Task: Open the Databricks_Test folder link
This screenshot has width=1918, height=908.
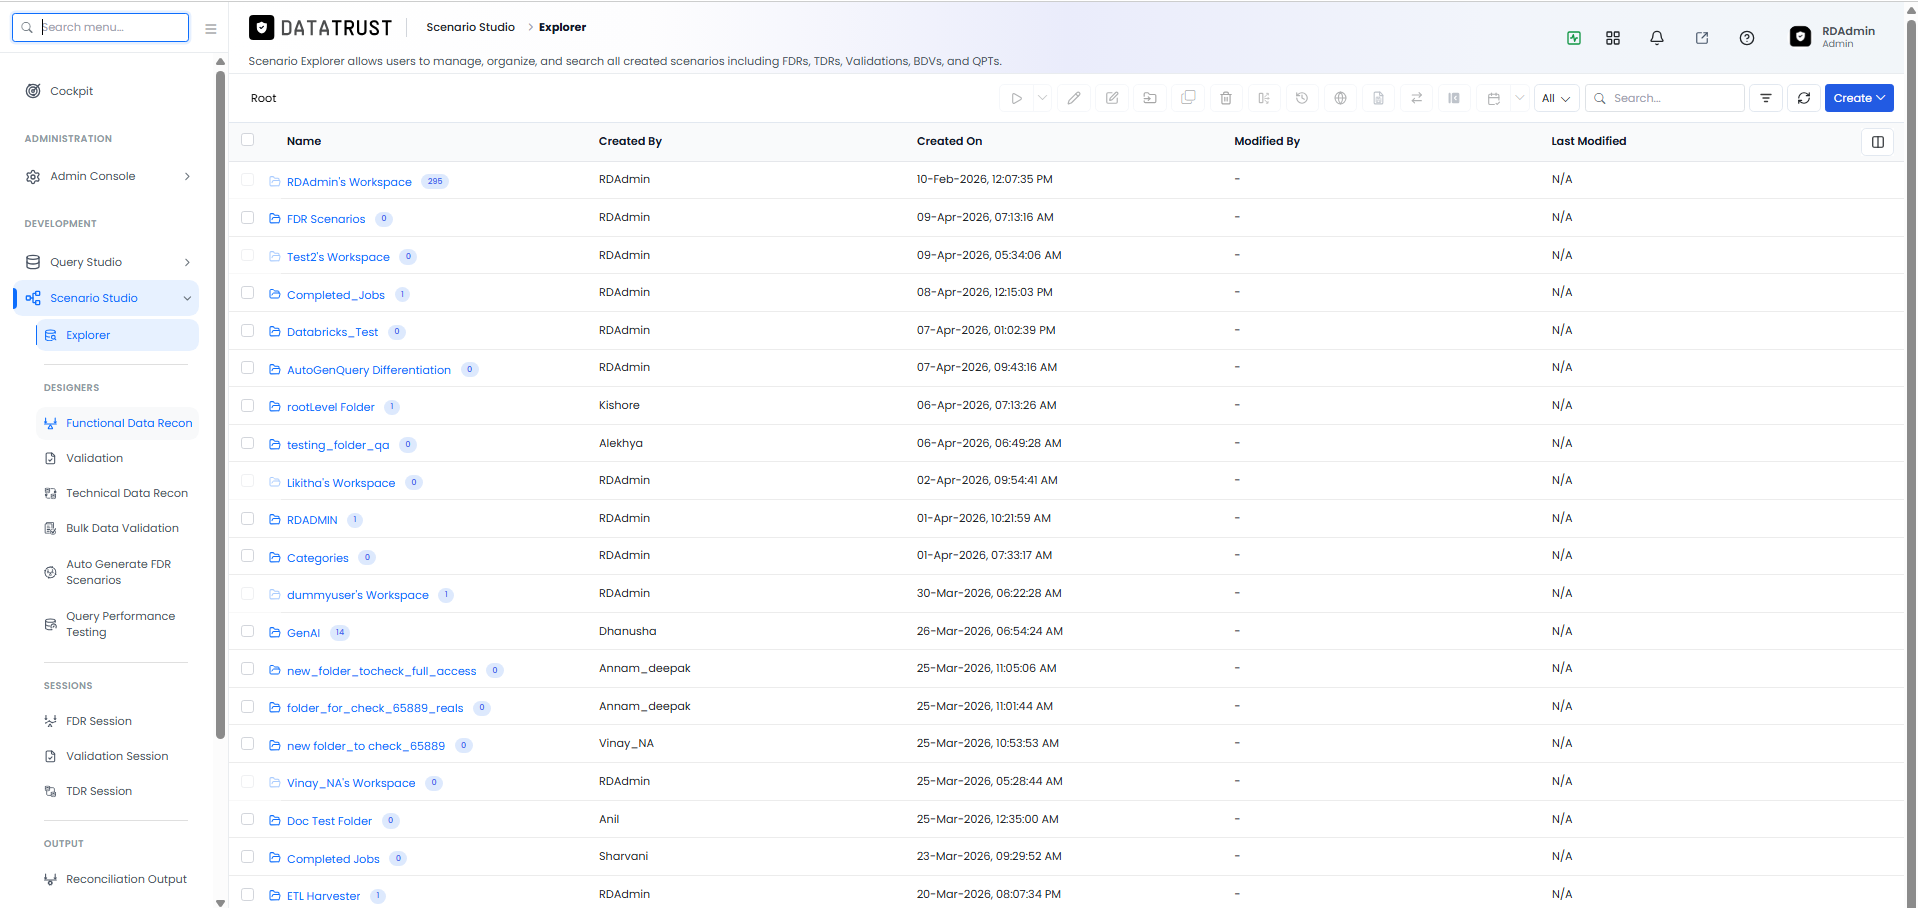Action: pyautogui.click(x=332, y=332)
